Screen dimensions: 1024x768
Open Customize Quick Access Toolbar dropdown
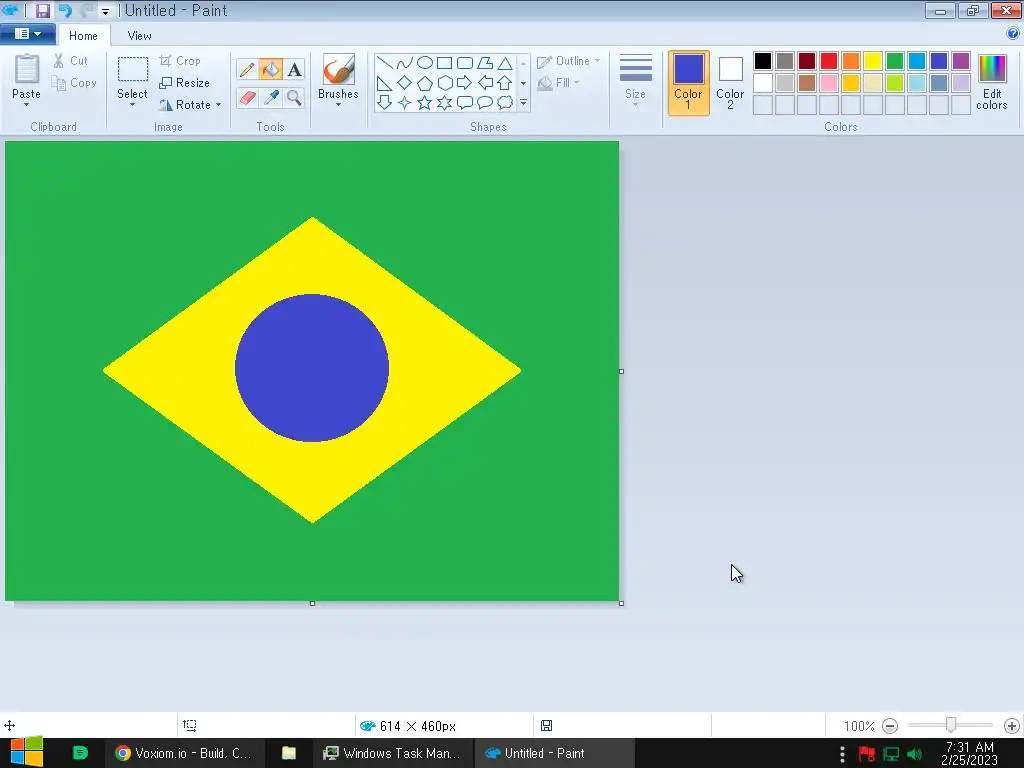pos(105,11)
